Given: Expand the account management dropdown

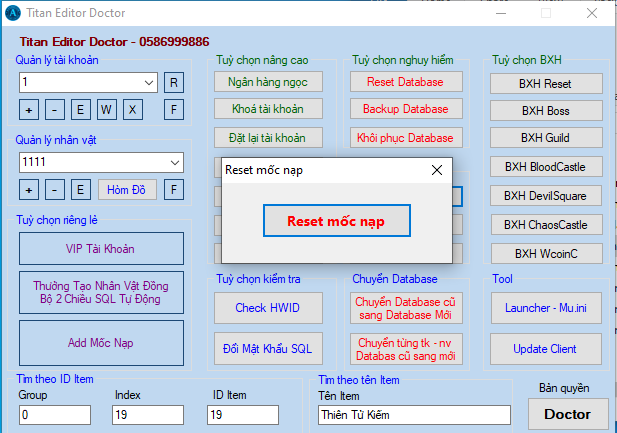Looking at the screenshot, I should tap(149, 82).
